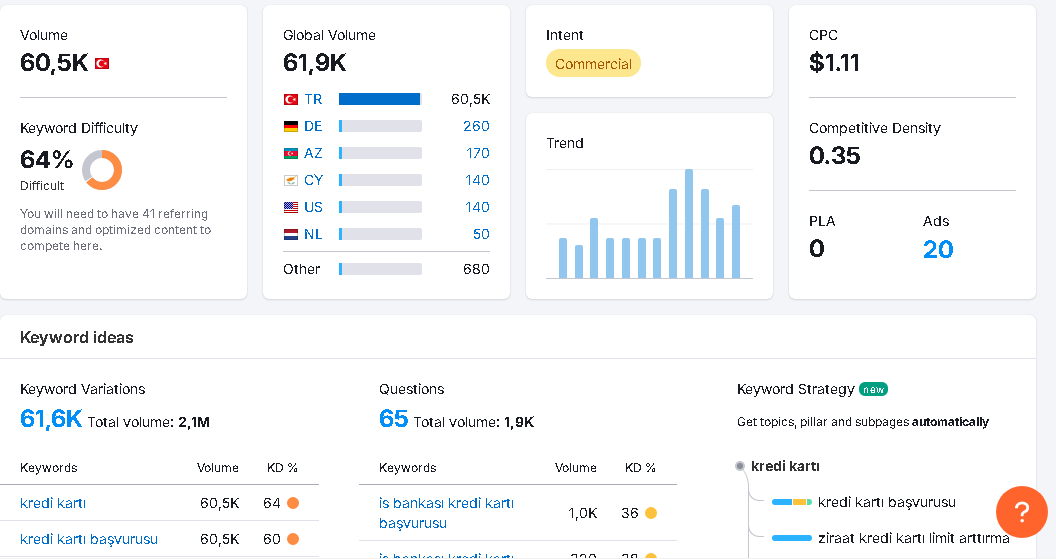1056x559 pixels.
Task: Click the tallest bar in the Trend chart
Action: point(688,224)
